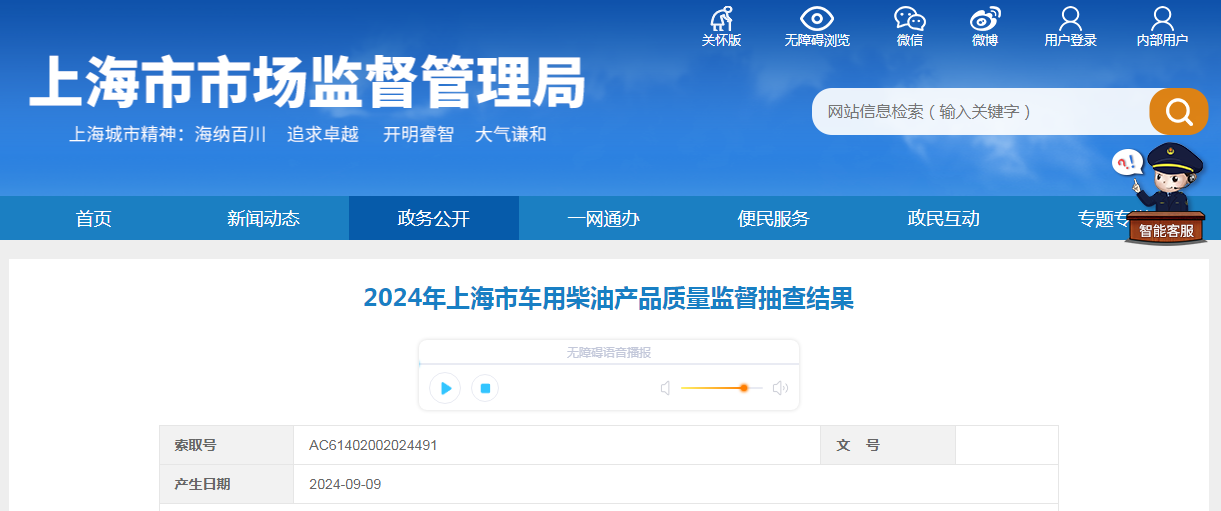Click the 无障碍浏览 eye icon
Image resolution: width=1221 pixels, height=511 pixels.
pyautogui.click(x=817, y=19)
